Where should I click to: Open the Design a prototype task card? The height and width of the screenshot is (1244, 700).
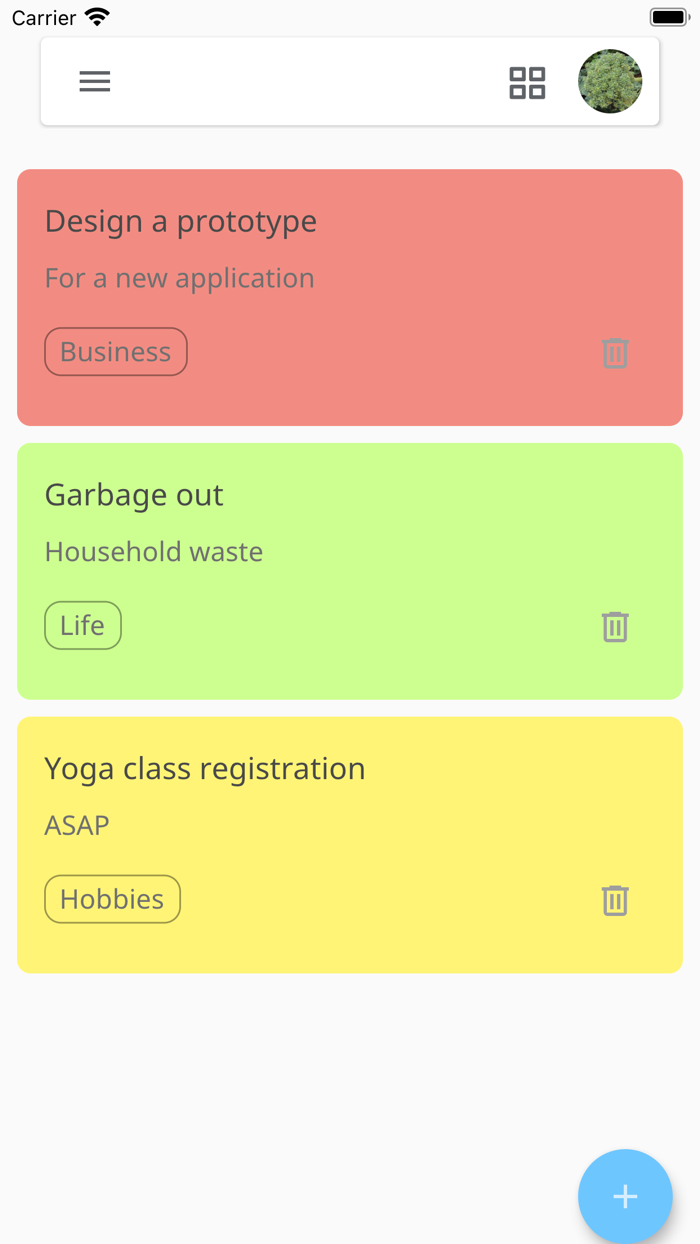tap(180, 221)
